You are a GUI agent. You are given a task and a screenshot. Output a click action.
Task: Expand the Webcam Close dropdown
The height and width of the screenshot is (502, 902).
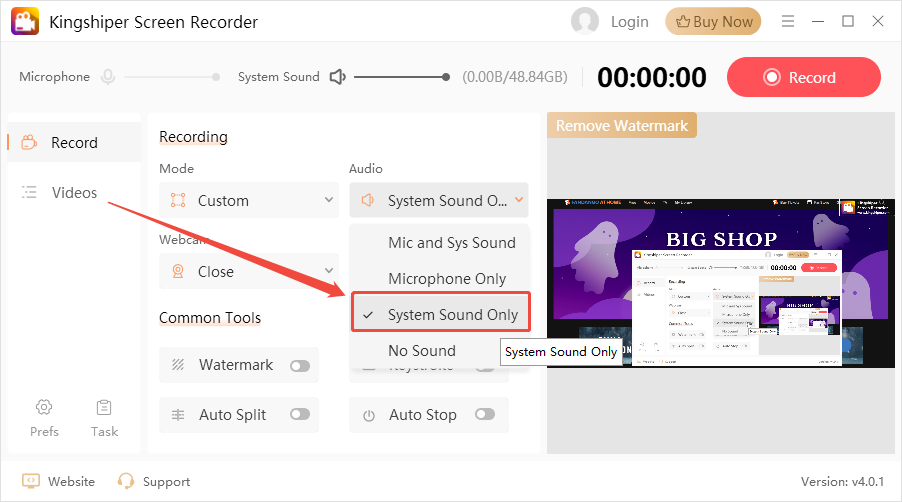[249, 271]
